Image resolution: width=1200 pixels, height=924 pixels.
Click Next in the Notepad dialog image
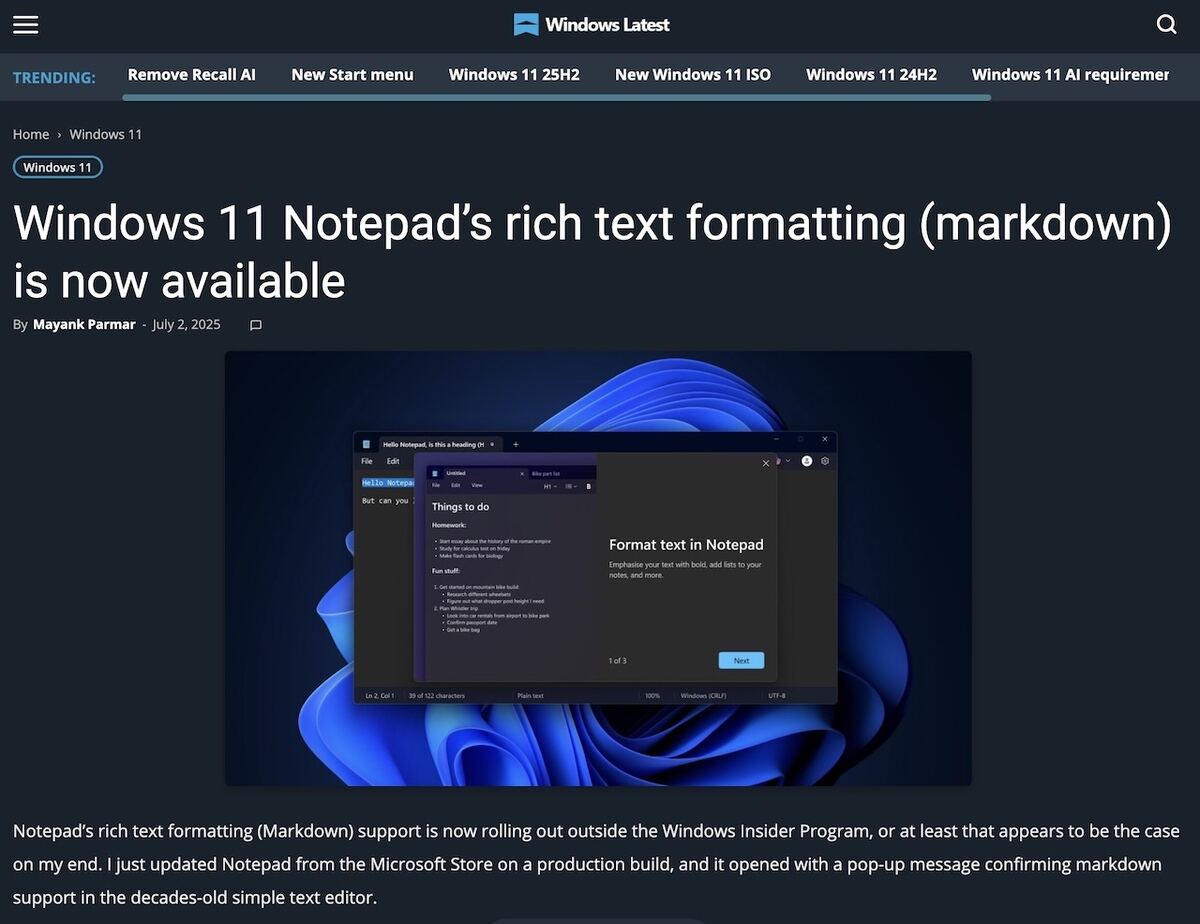[x=741, y=660]
